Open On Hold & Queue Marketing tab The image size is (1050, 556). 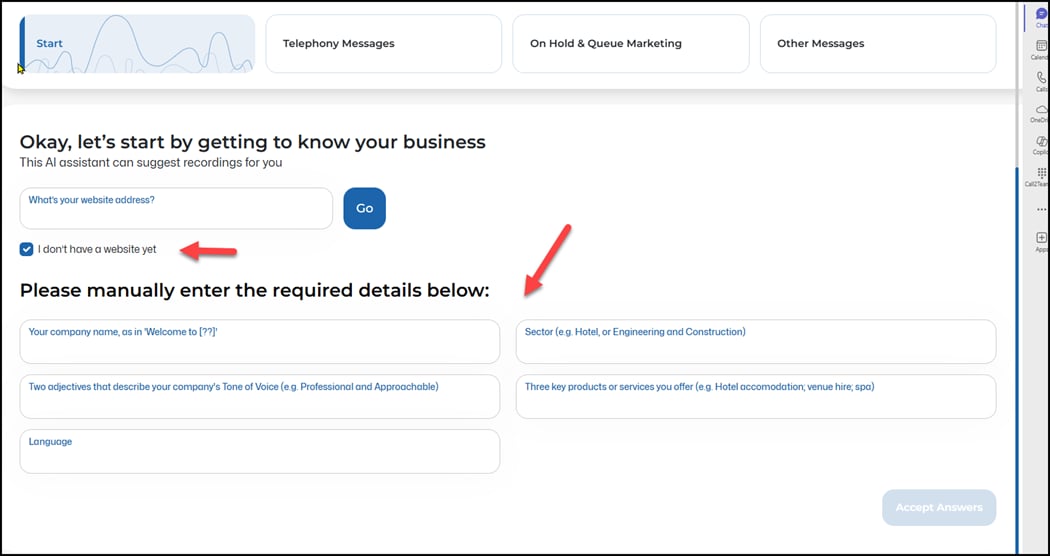(630, 44)
